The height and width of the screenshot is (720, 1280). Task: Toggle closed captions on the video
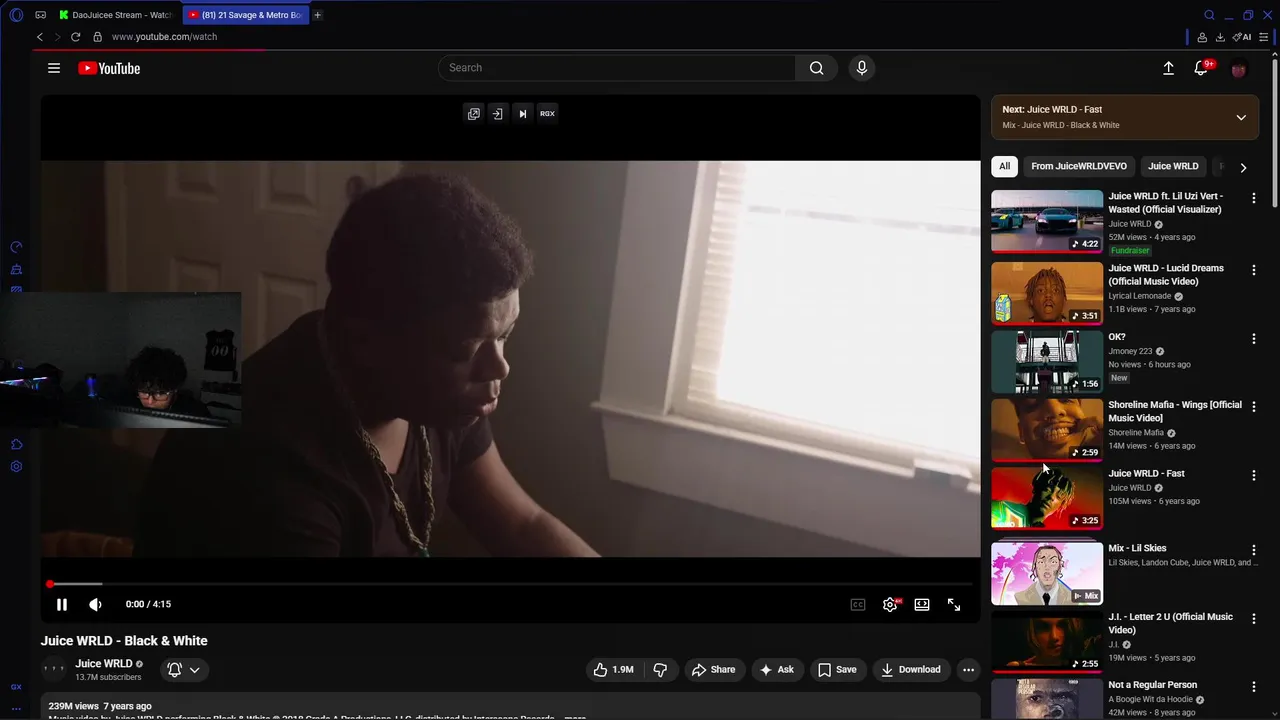pos(858,604)
